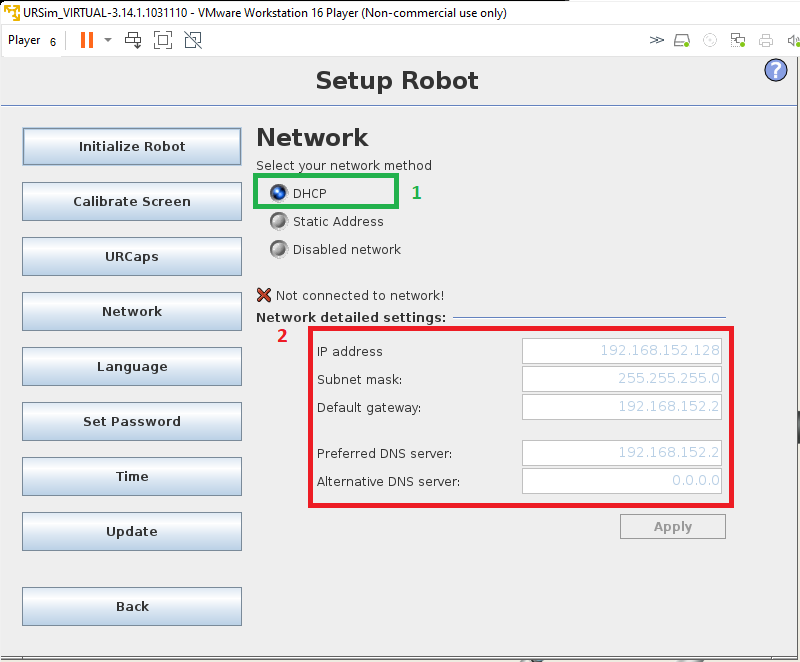The width and height of the screenshot is (800, 662).
Task: Click the network adapter device icon
Action: click(738, 40)
